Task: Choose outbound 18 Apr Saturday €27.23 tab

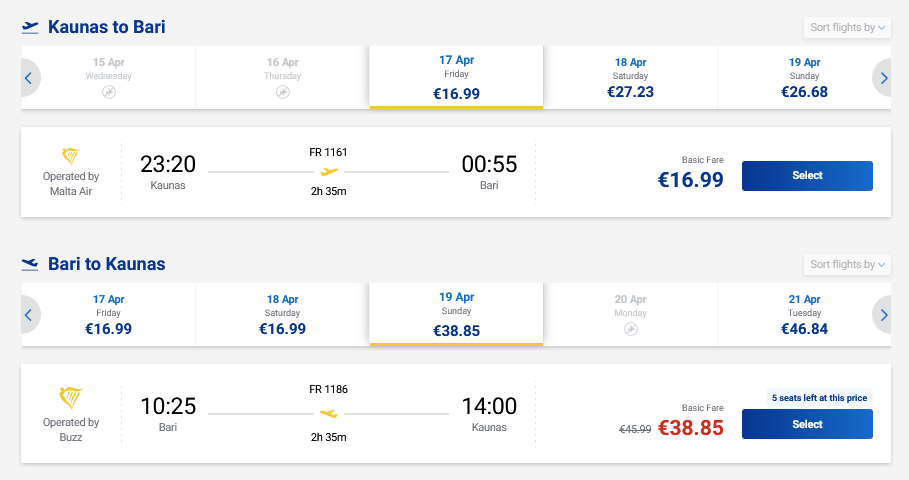Action: click(x=630, y=78)
